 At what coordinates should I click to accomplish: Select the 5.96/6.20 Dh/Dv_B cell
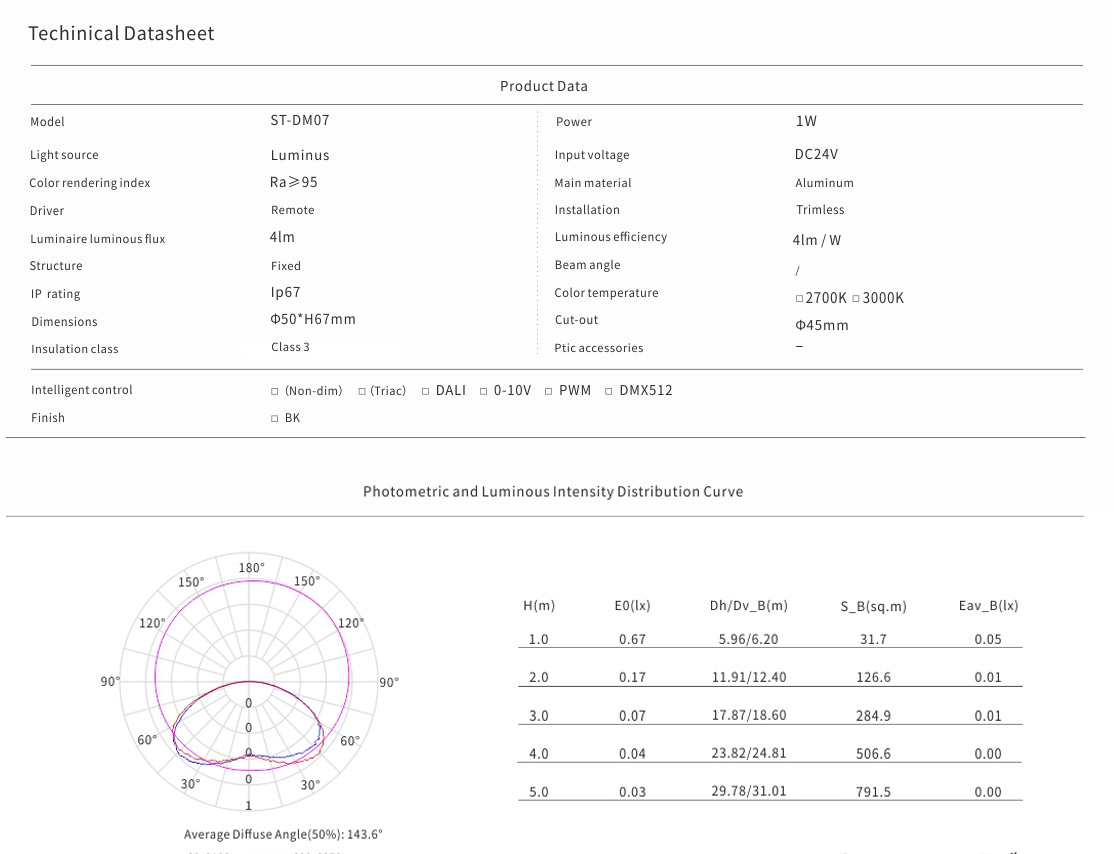(749, 640)
